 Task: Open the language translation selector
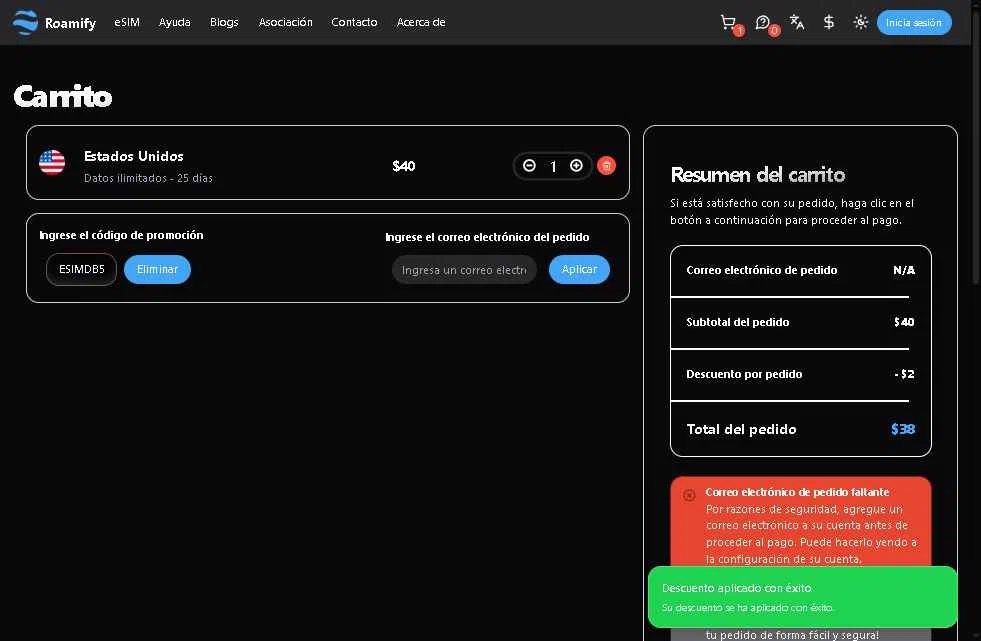796,23
